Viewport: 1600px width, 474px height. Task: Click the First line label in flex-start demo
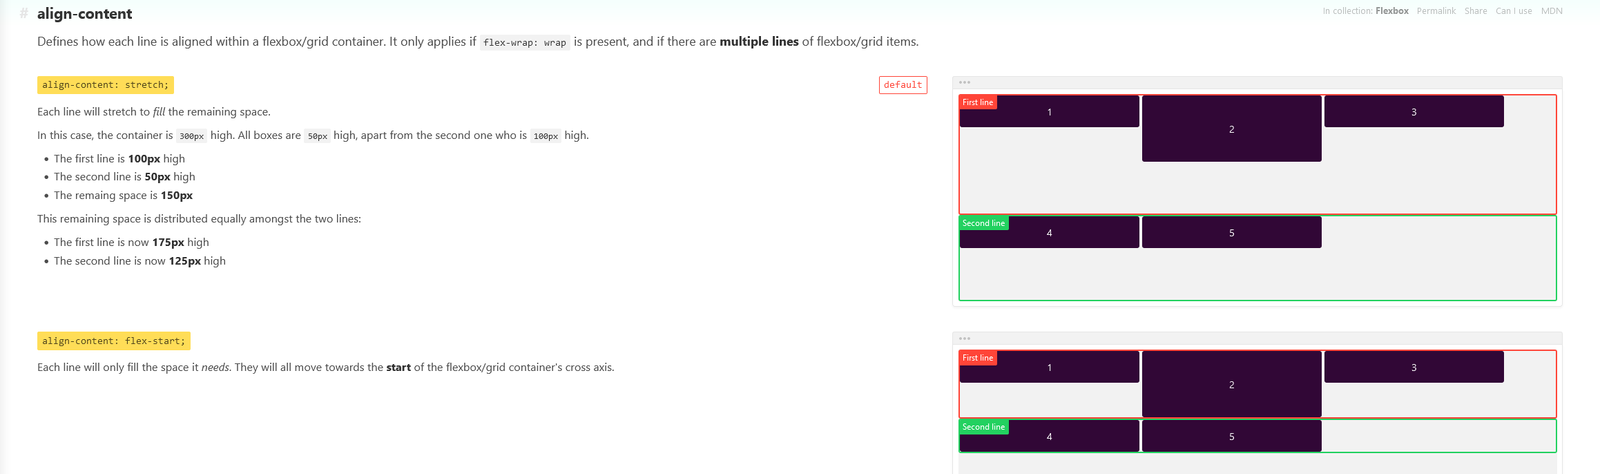tap(978, 358)
